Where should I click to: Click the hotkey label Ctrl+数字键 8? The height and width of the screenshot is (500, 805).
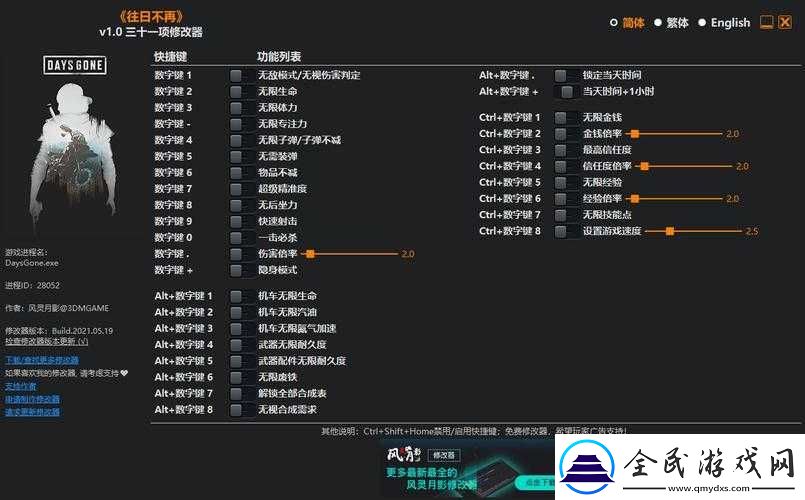click(x=510, y=232)
